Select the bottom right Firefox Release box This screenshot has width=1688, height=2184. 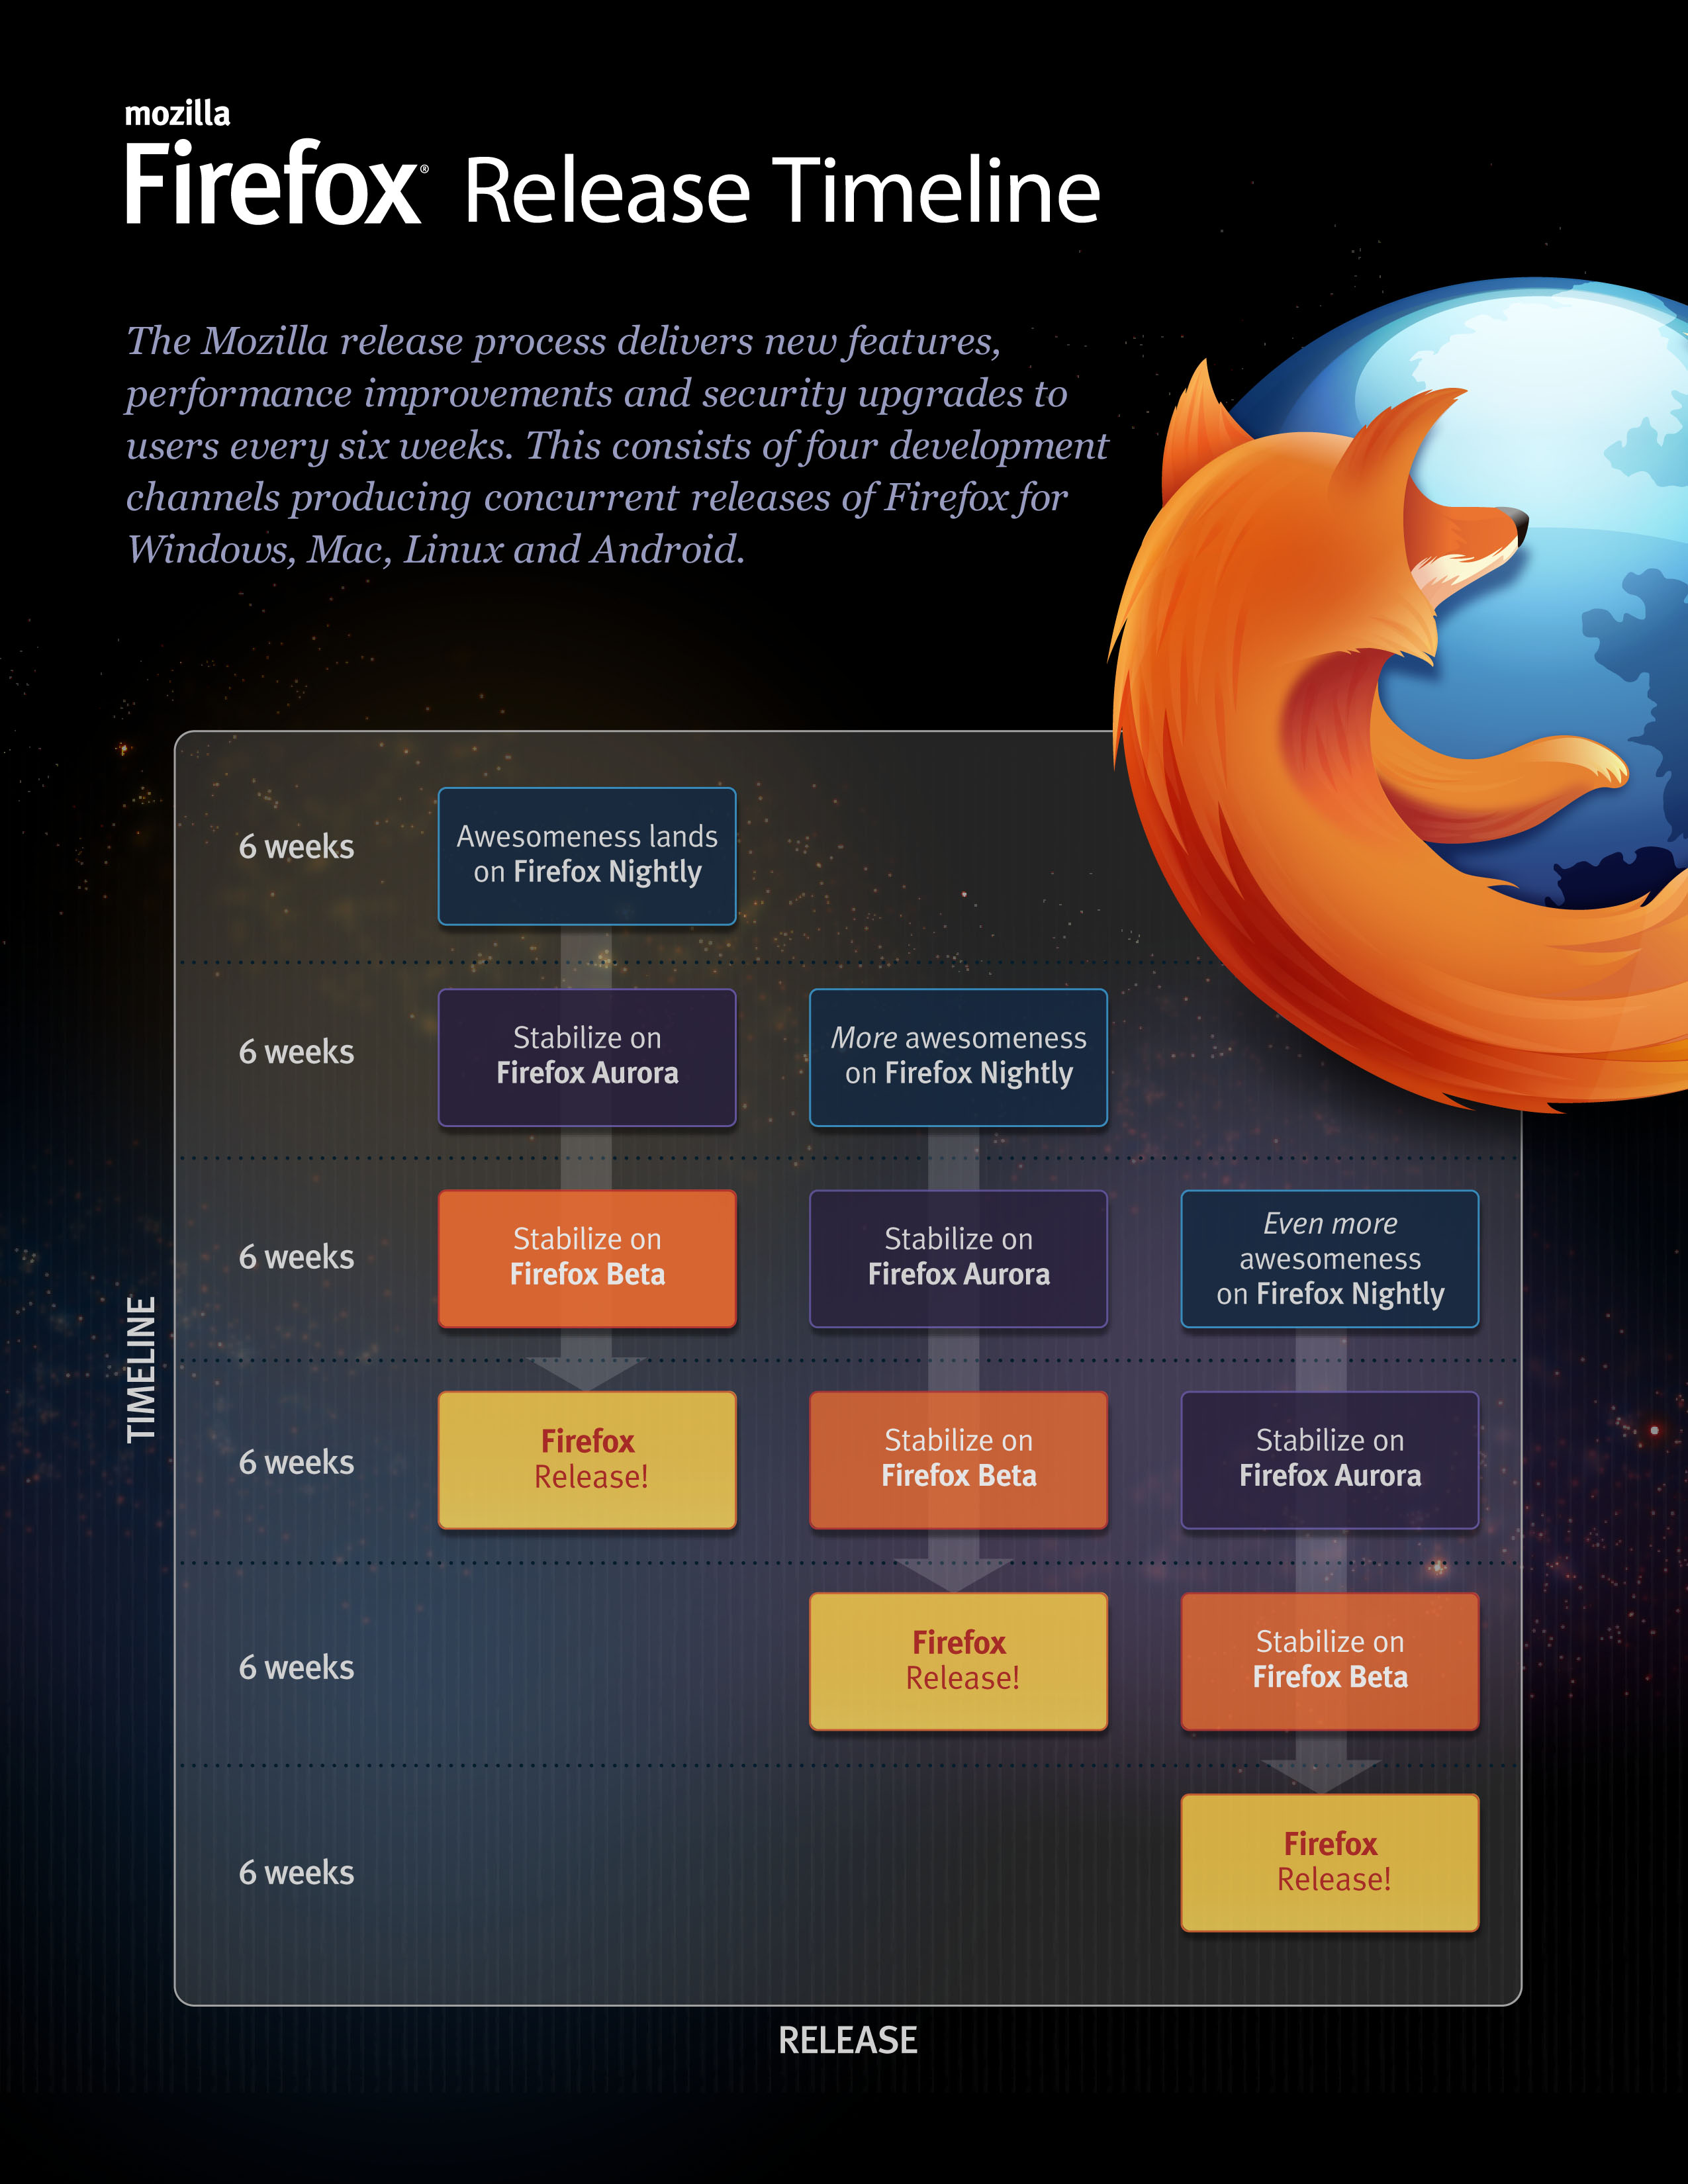(x=1329, y=1862)
